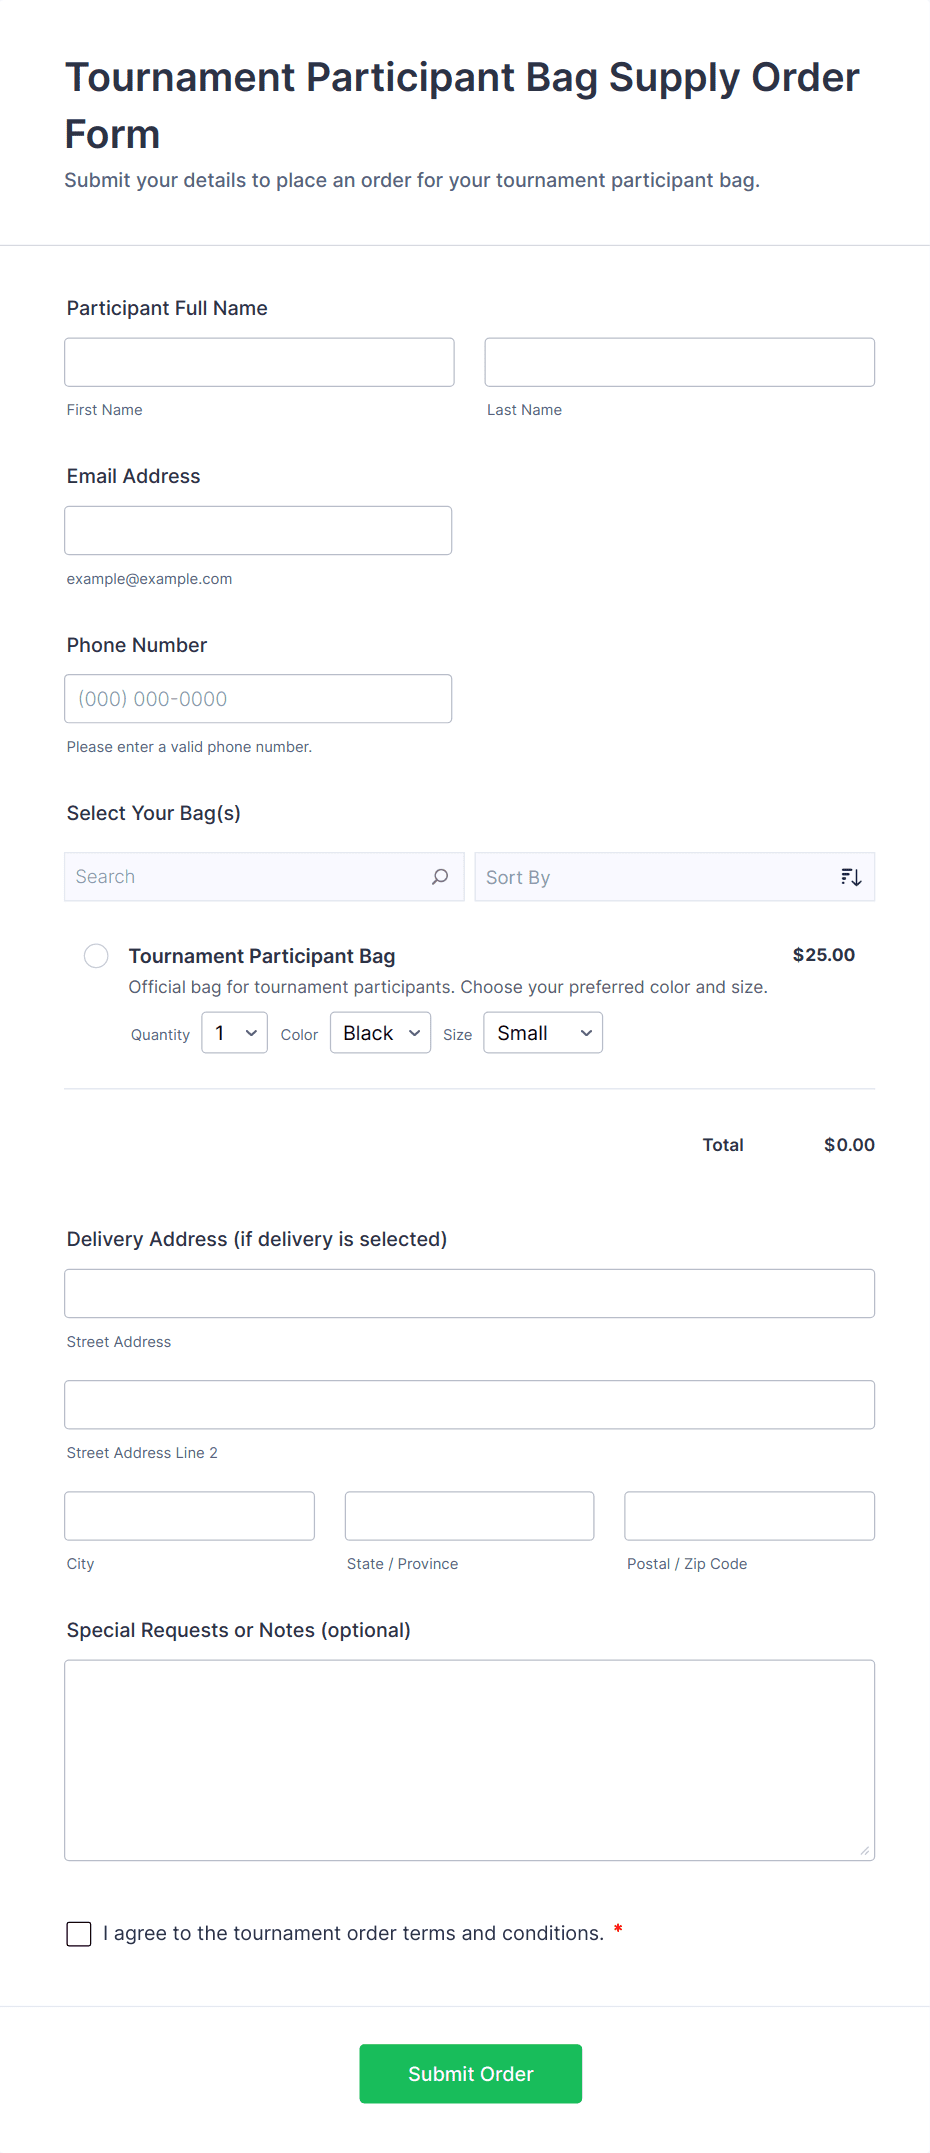Expand the Size dropdown showing Small
The width and height of the screenshot is (930, 2153).
543,1033
